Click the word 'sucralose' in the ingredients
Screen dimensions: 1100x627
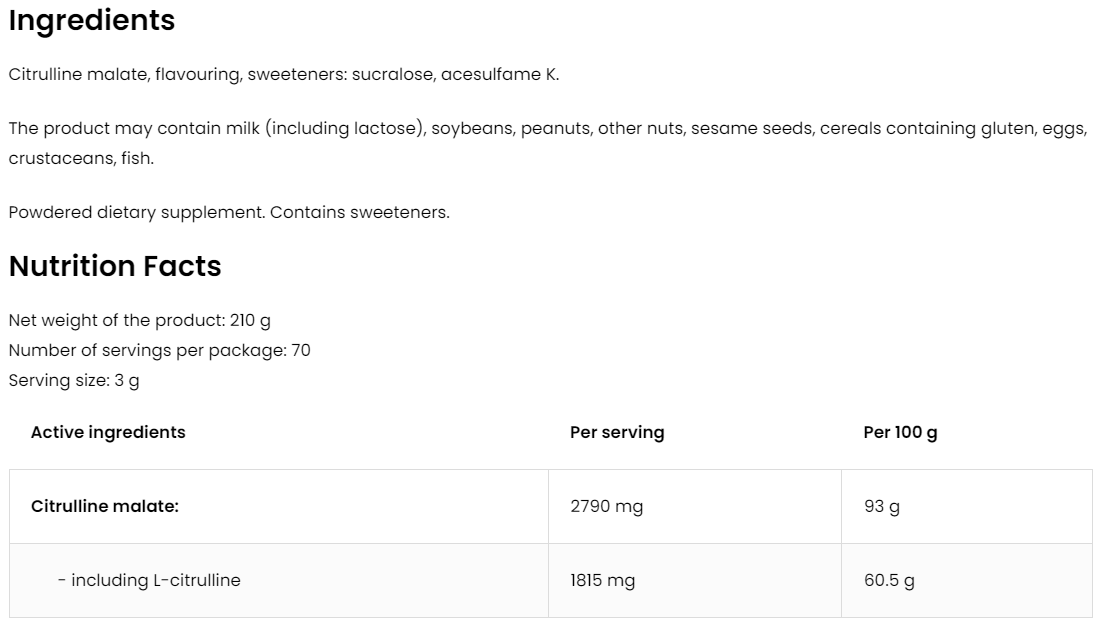coord(393,75)
